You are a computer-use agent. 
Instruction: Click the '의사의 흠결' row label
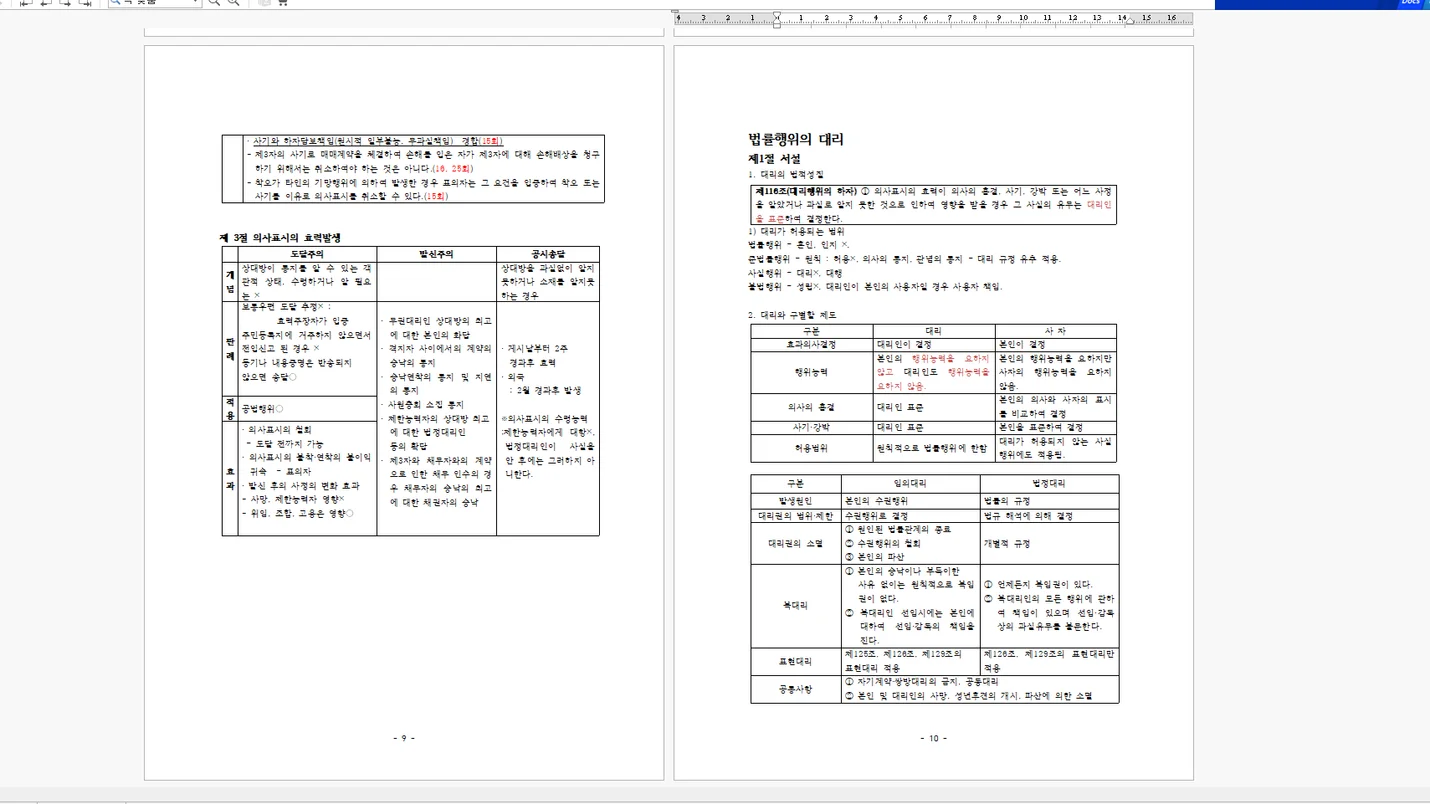[811, 407]
